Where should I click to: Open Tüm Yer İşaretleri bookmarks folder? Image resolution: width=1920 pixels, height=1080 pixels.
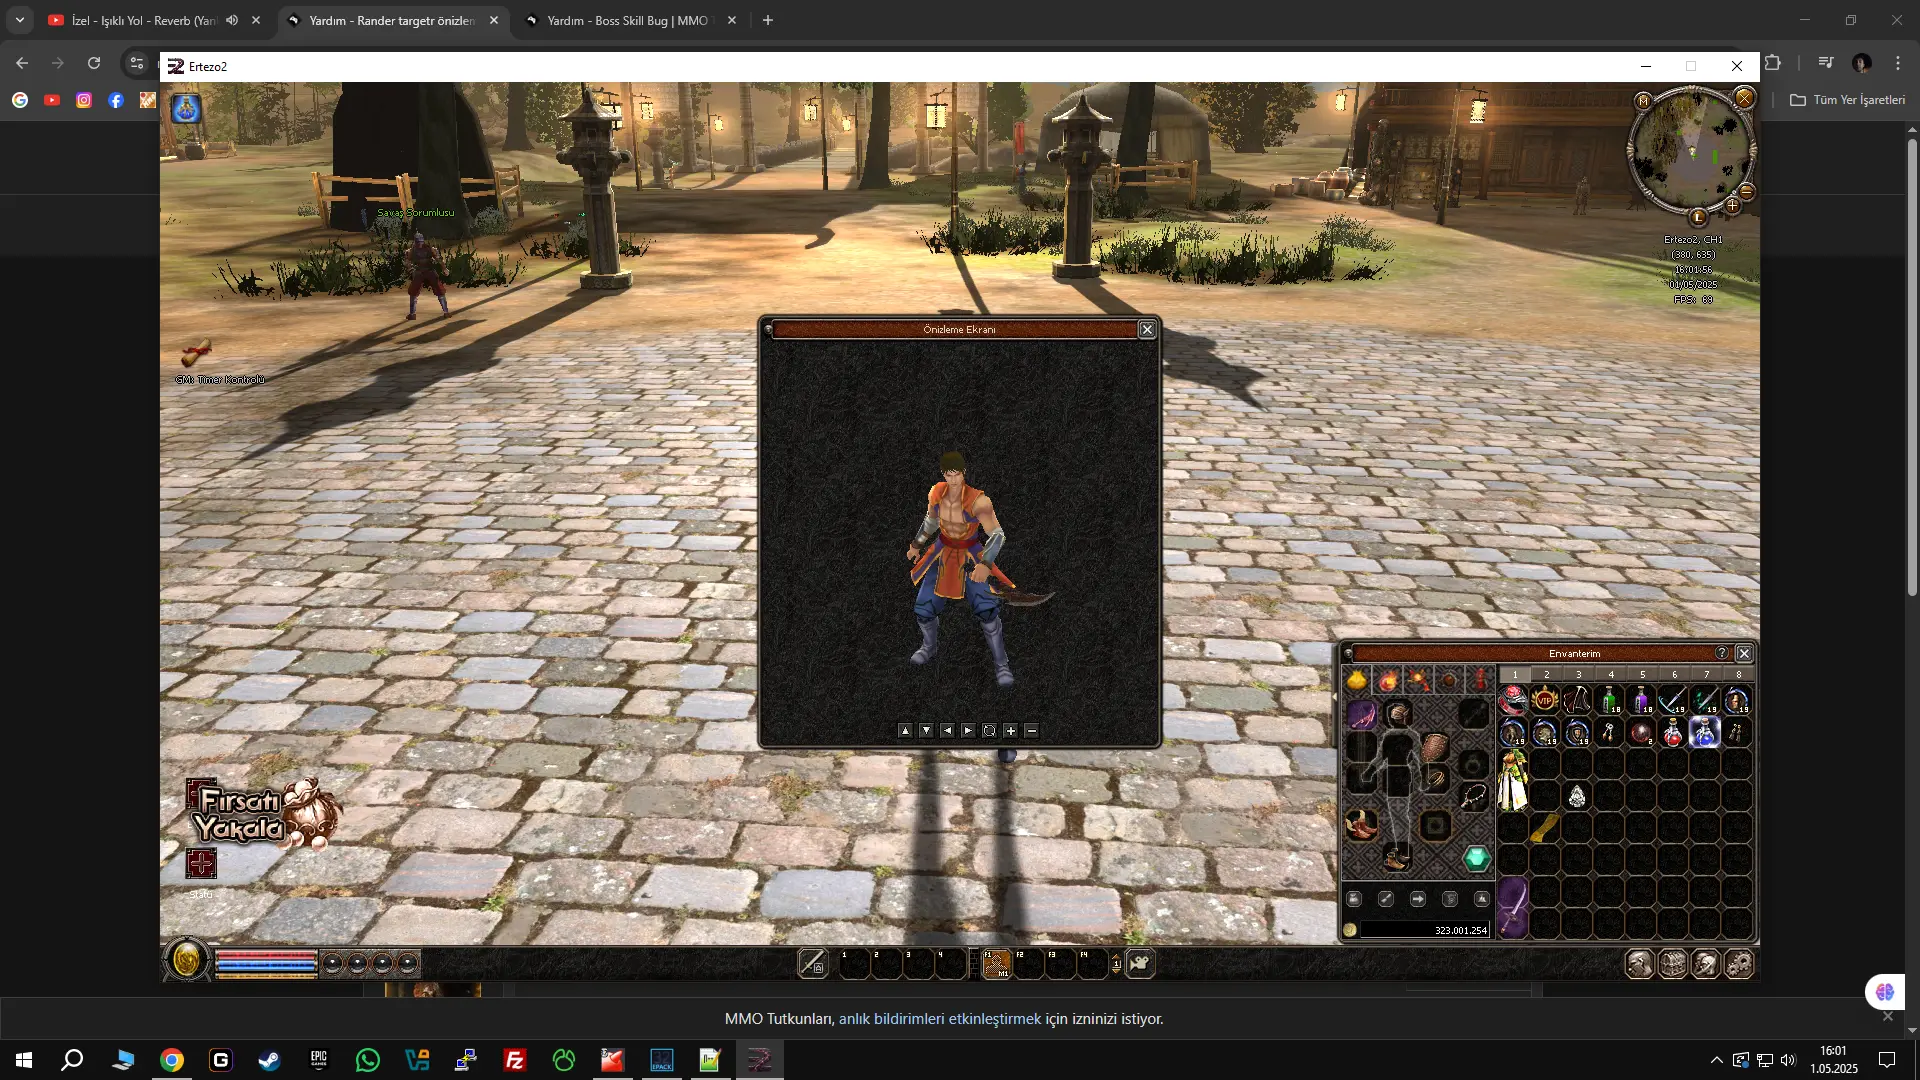pyautogui.click(x=1848, y=100)
